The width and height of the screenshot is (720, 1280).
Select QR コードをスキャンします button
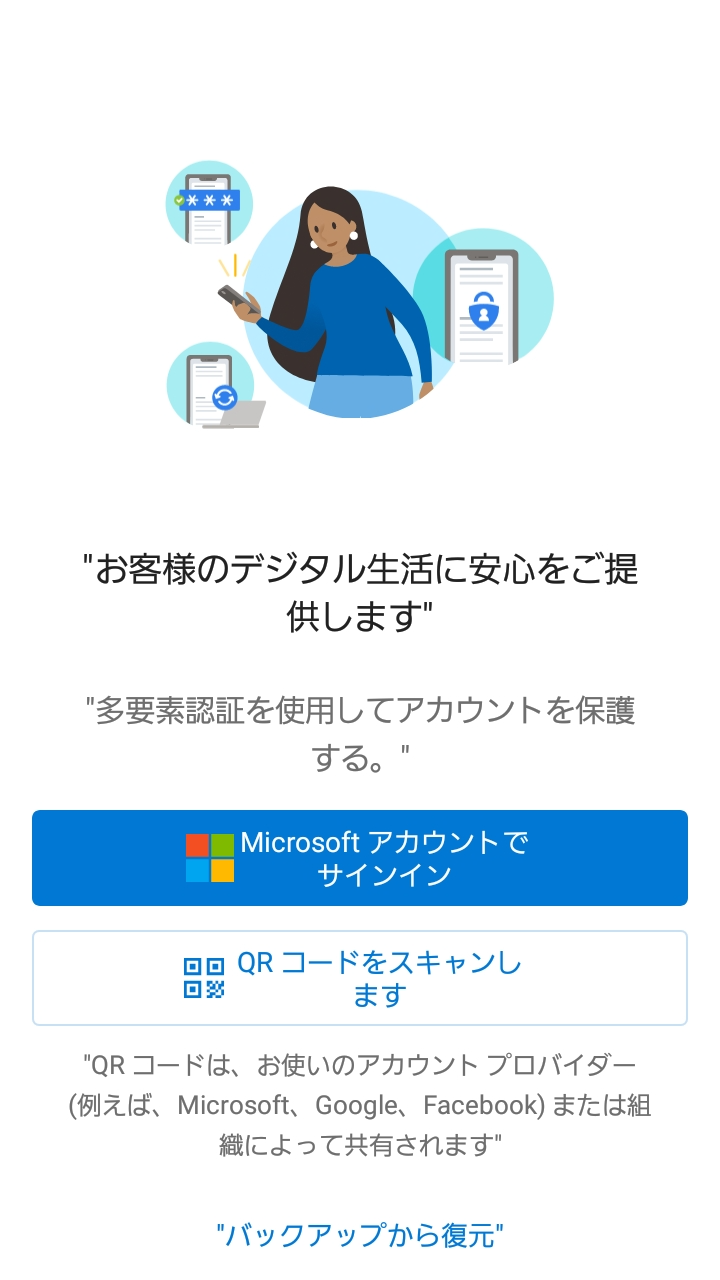pos(360,978)
